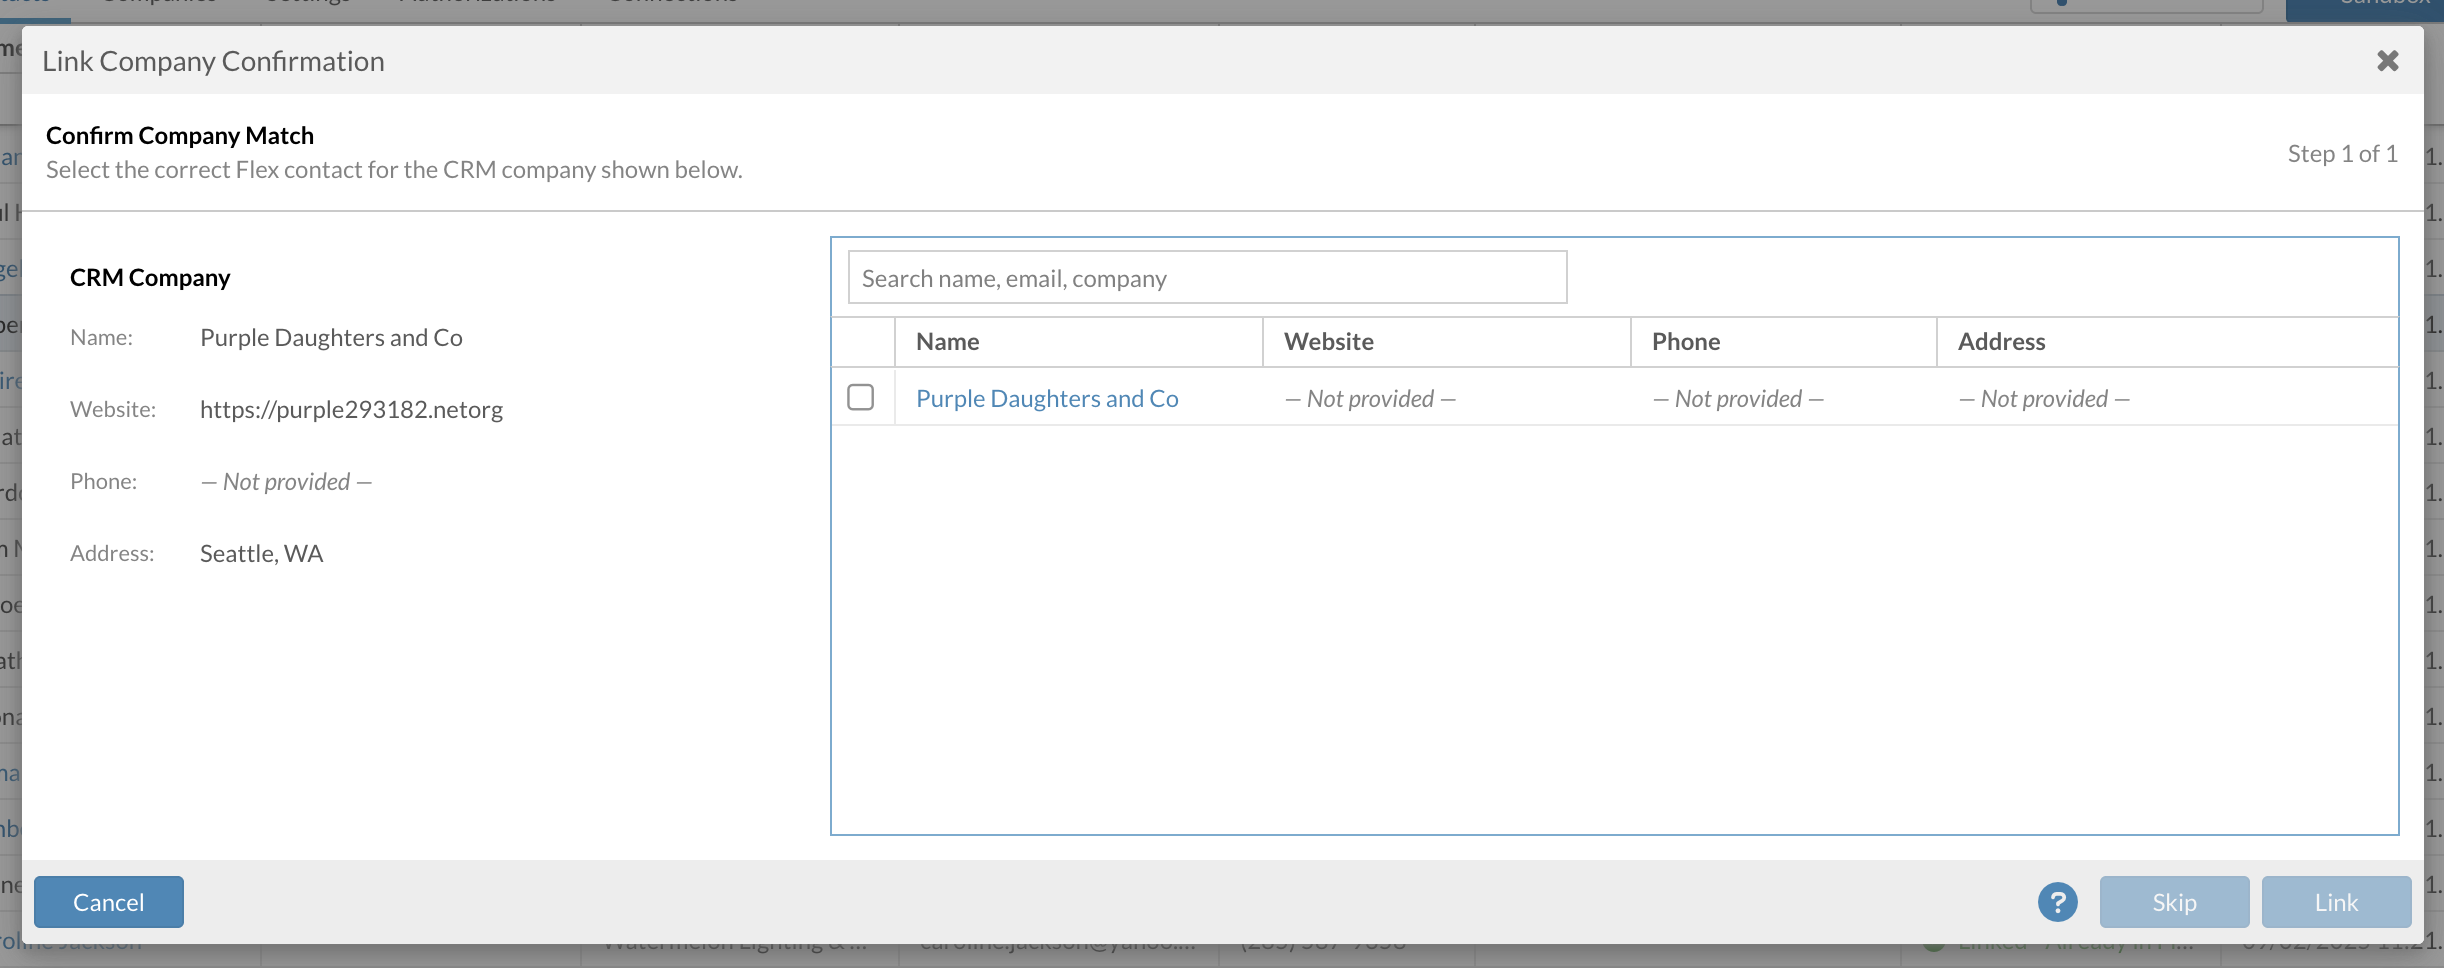The height and width of the screenshot is (968, 2444).
Task: Click the Seattle, WA address value
Action: pyautogui.click(x=261, y=554)
